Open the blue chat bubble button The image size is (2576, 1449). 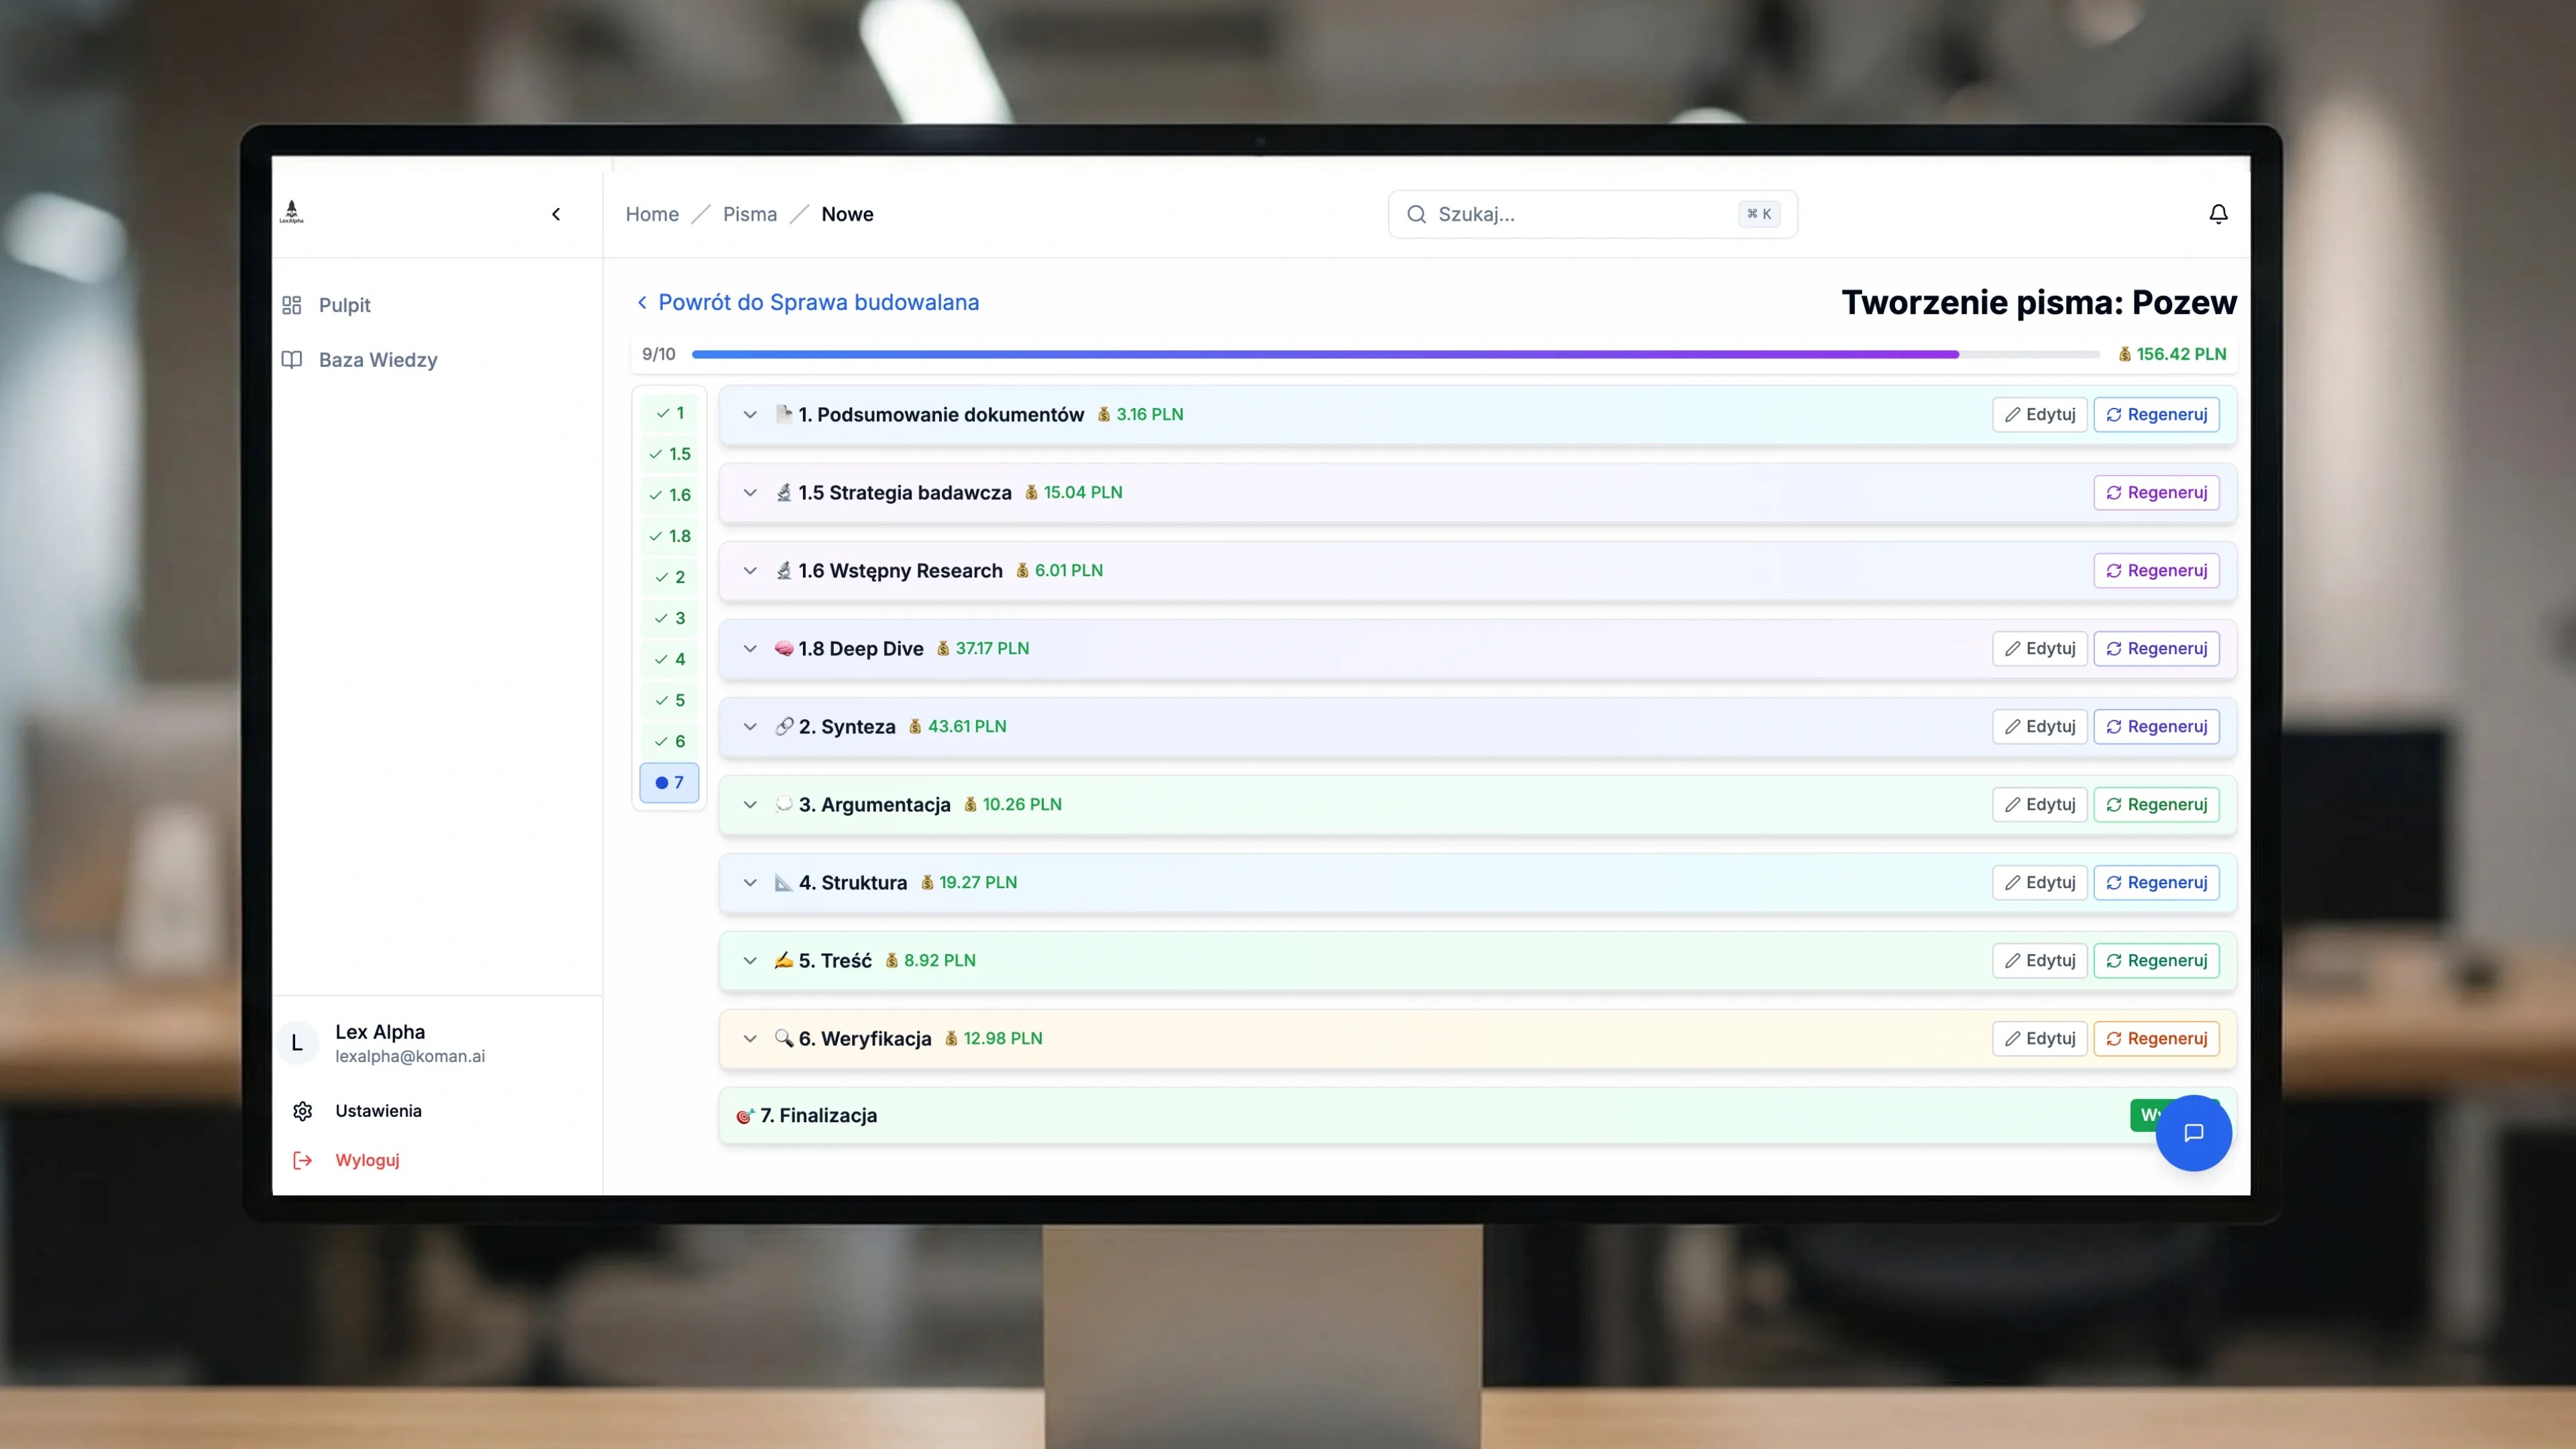[2194, 1133]
